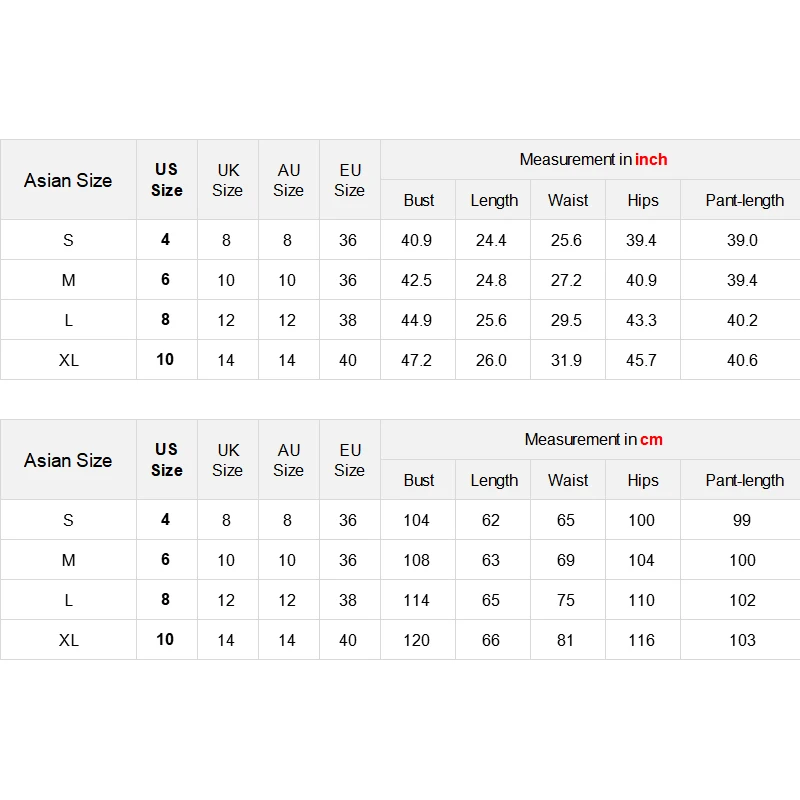Click the "Bust" header in the cm table
This screenshot has width=800, height=800.
[x=419, y=480]
